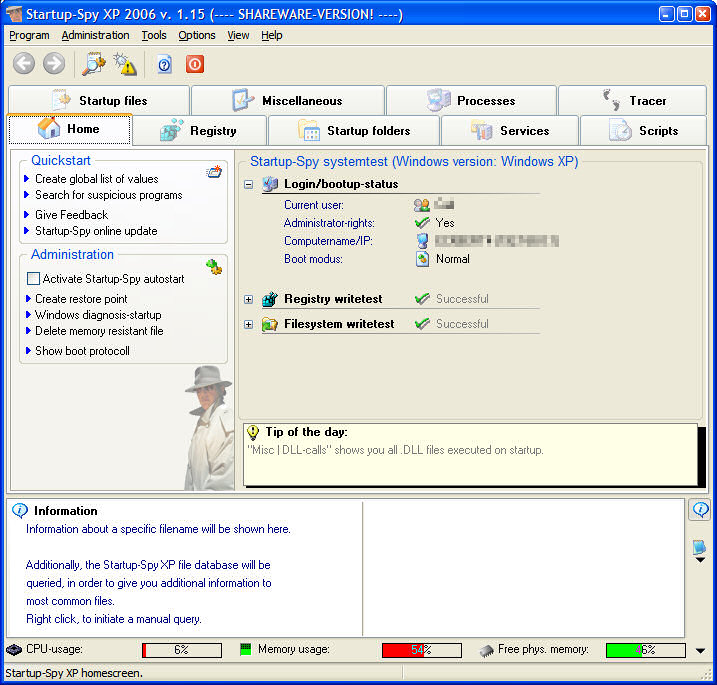
Task: Open the Program menu
Action: point(29,35)
